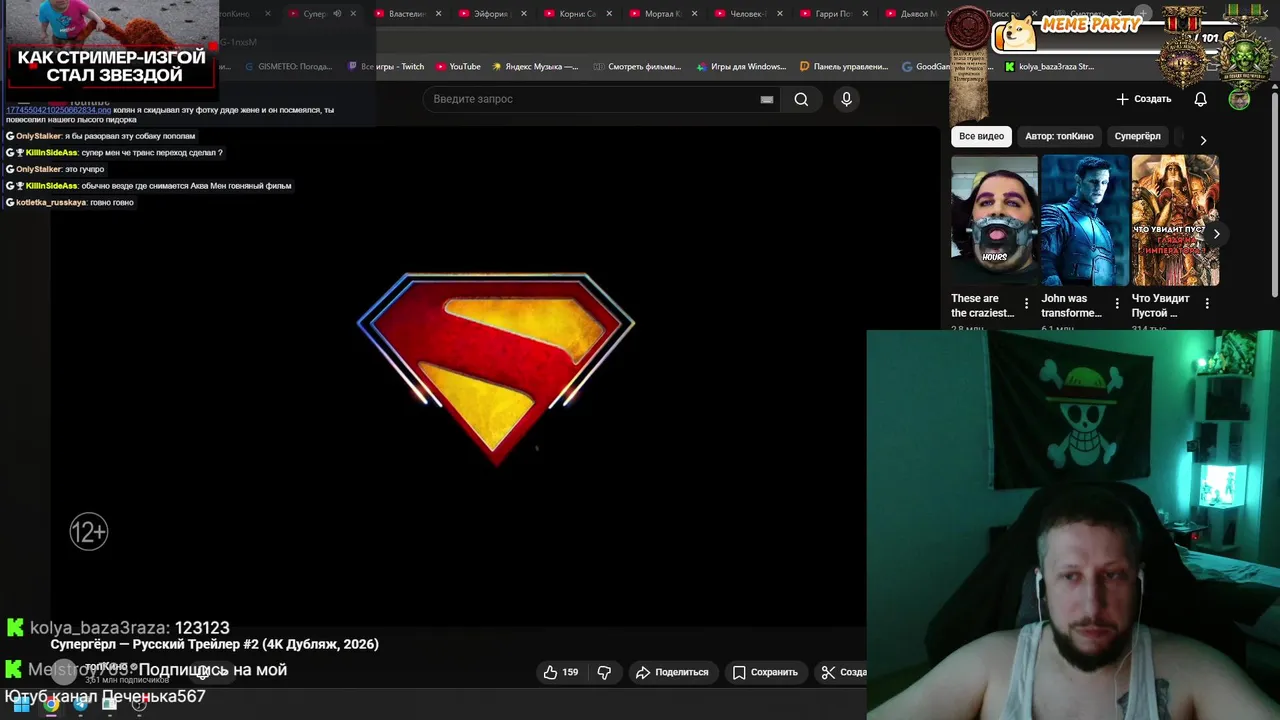Dislike the Supergirl trailer video
This screenshot has height=720, width=1280.
click(604, 672)
